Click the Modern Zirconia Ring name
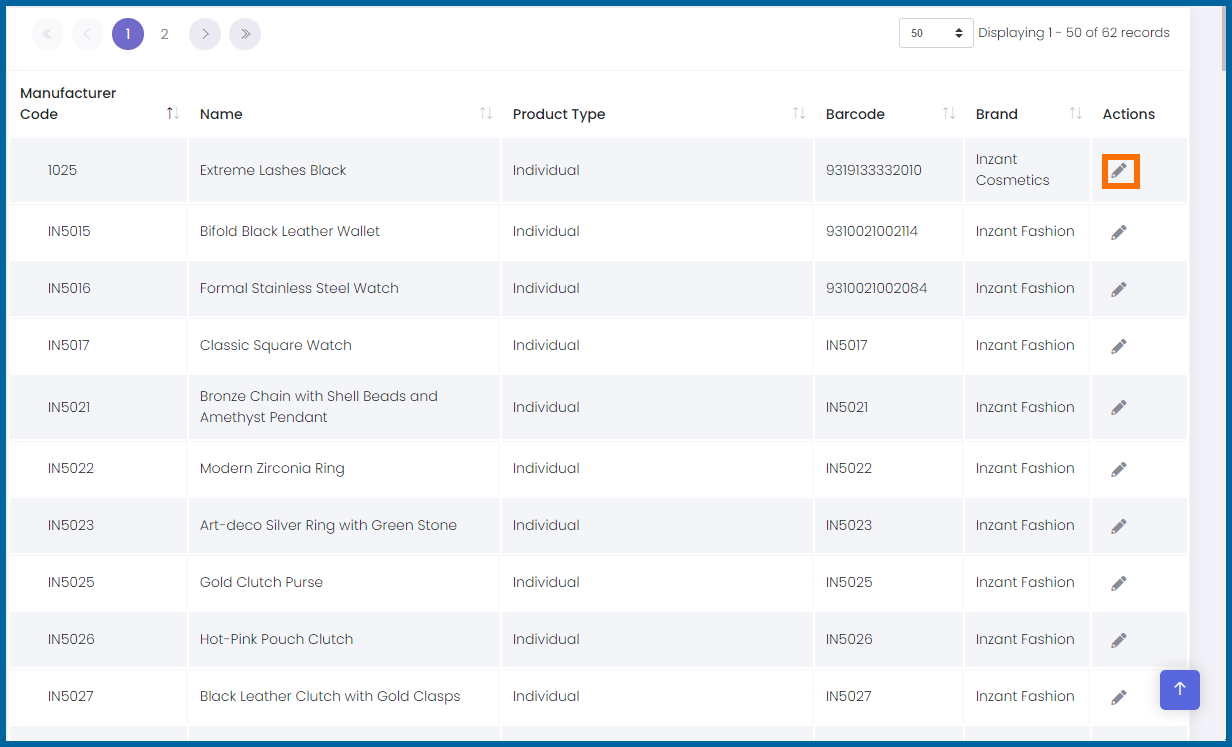 pos(272,468)
